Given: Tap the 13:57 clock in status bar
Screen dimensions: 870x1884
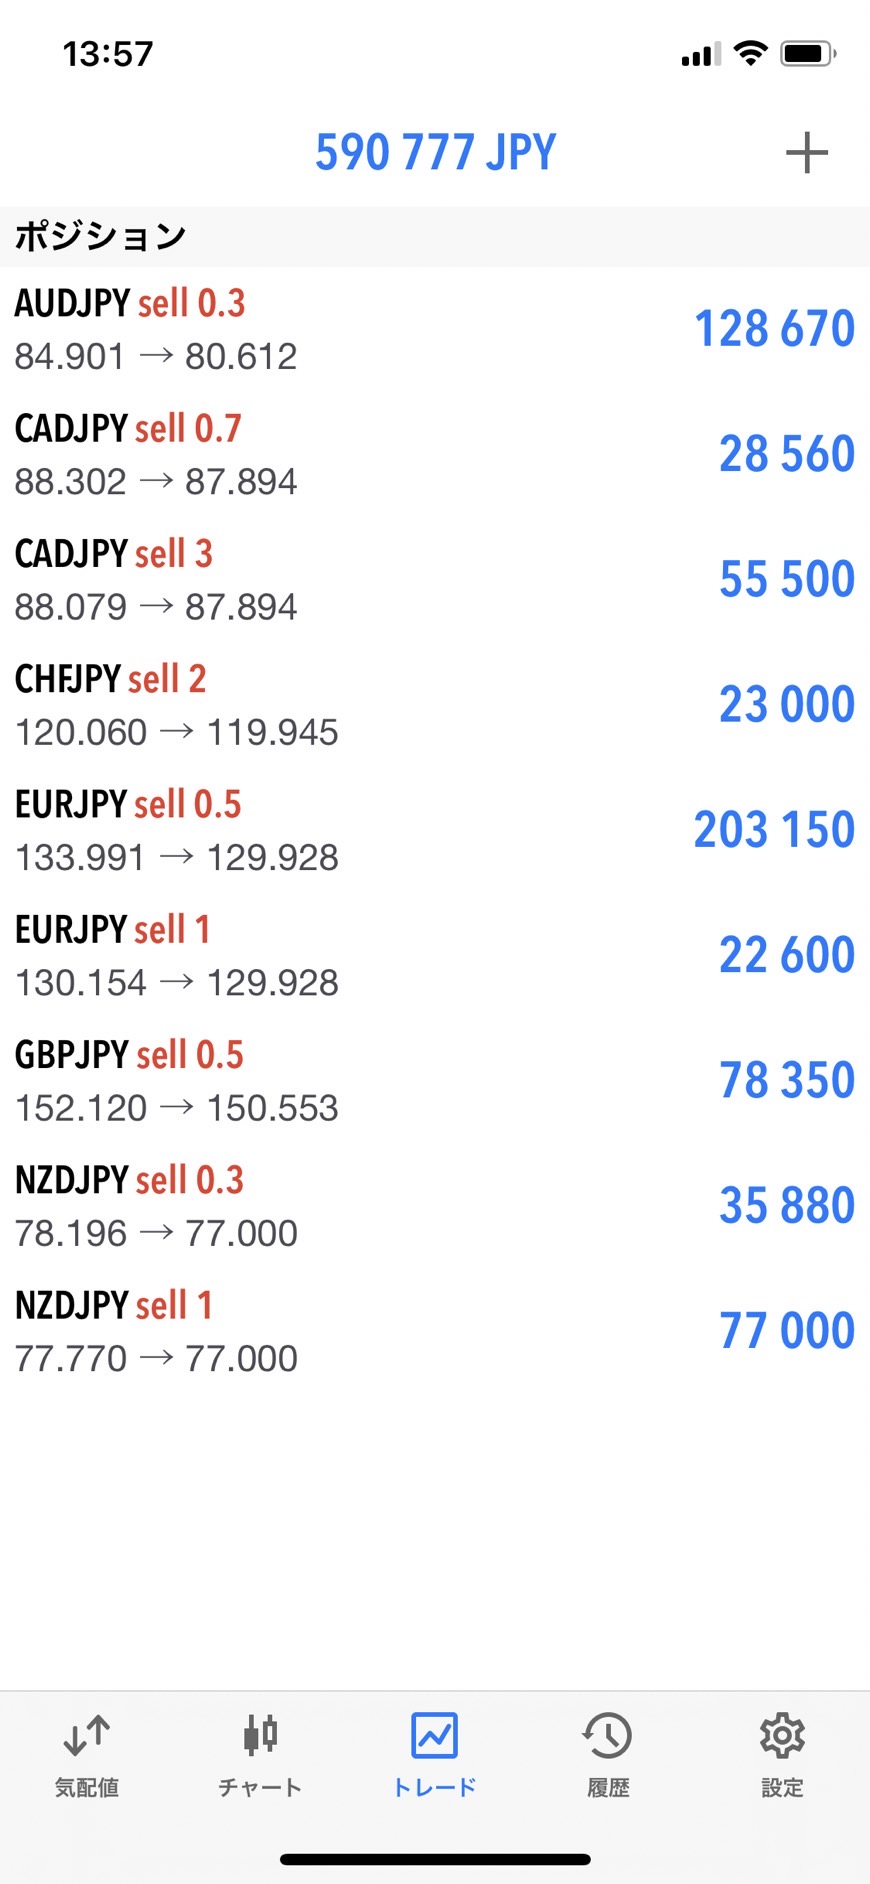Looking at the screenshot, I should coord(108,54).
